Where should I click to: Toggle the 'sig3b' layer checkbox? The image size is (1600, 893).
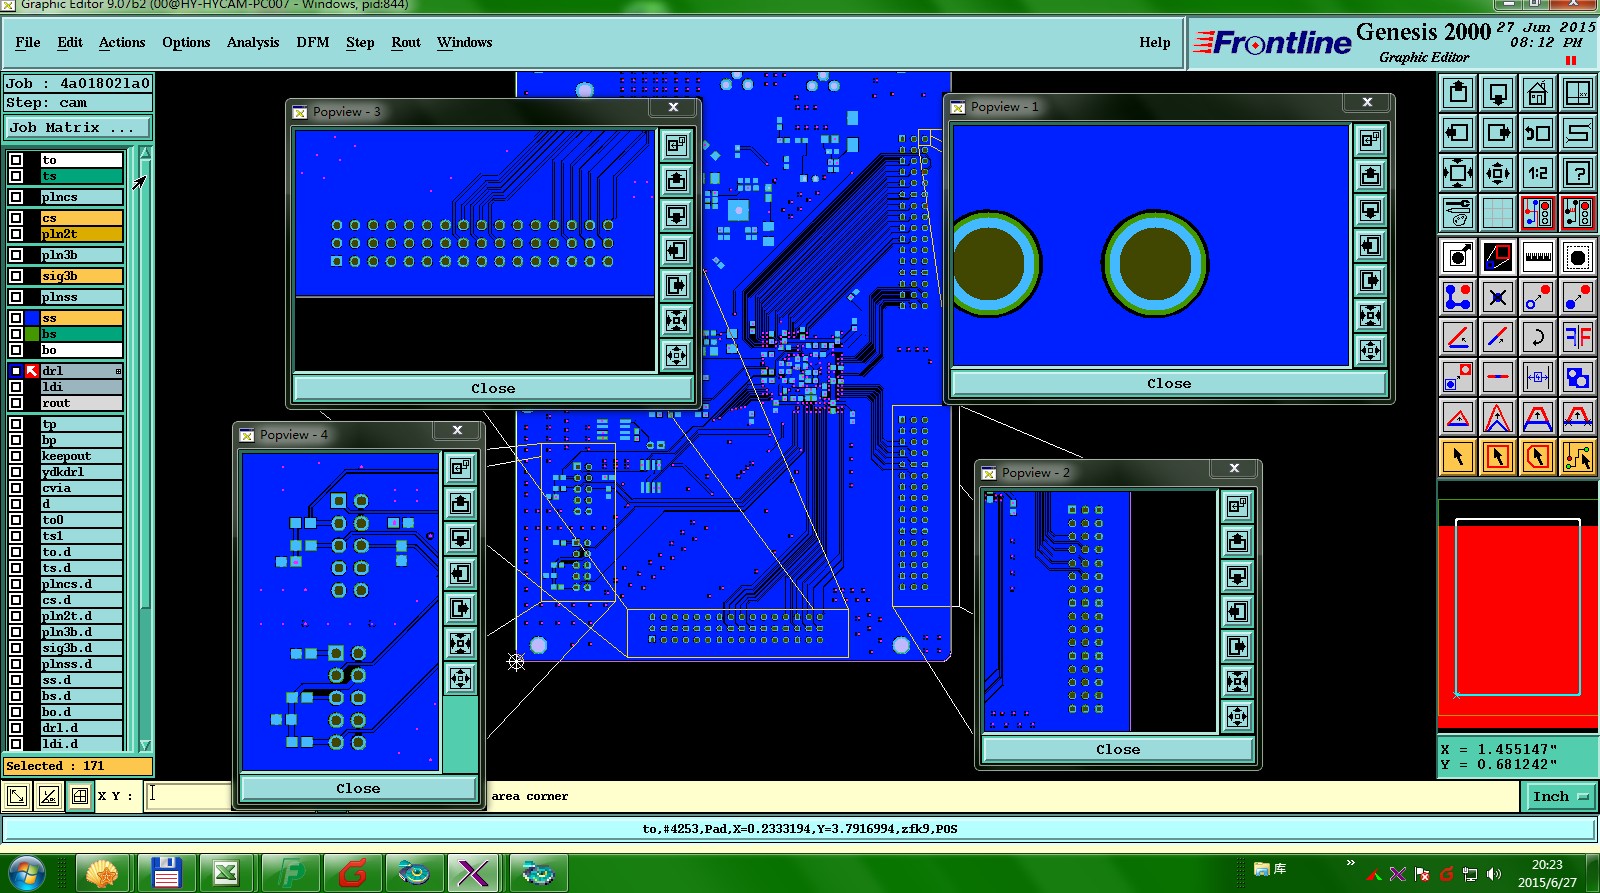point(16,276)
